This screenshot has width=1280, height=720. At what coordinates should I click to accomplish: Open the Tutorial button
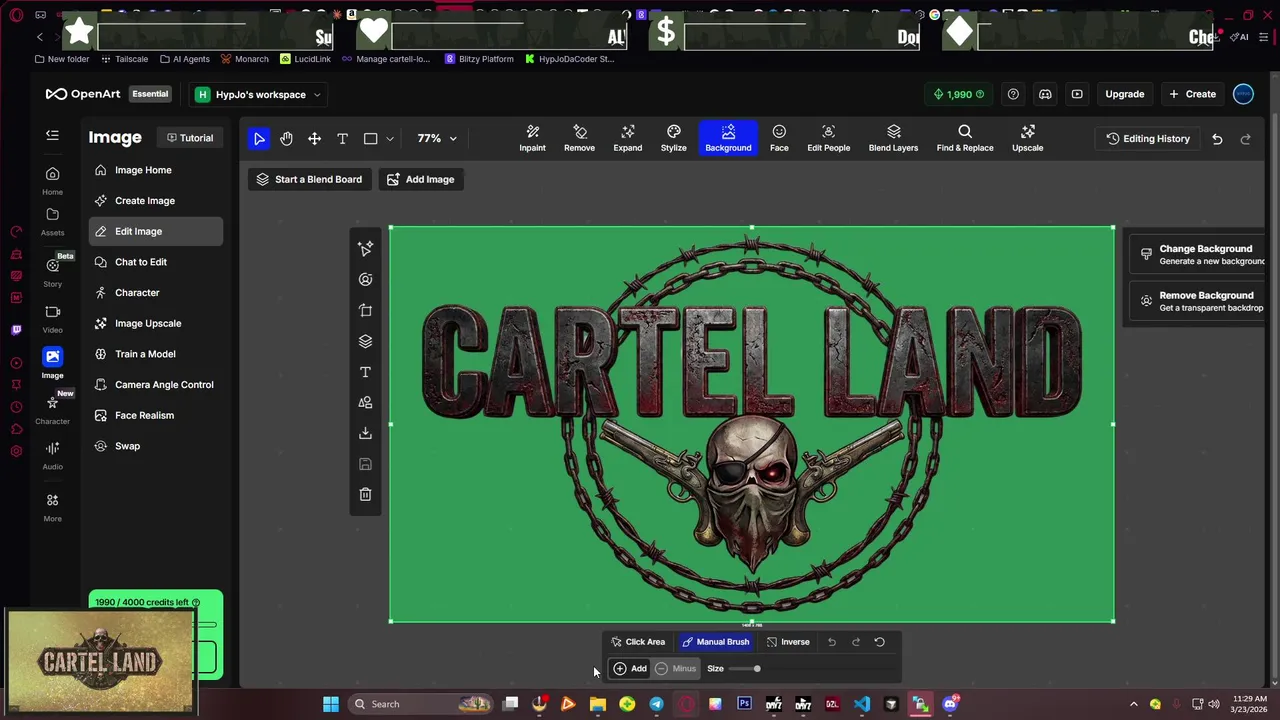[x=189, y=138]
